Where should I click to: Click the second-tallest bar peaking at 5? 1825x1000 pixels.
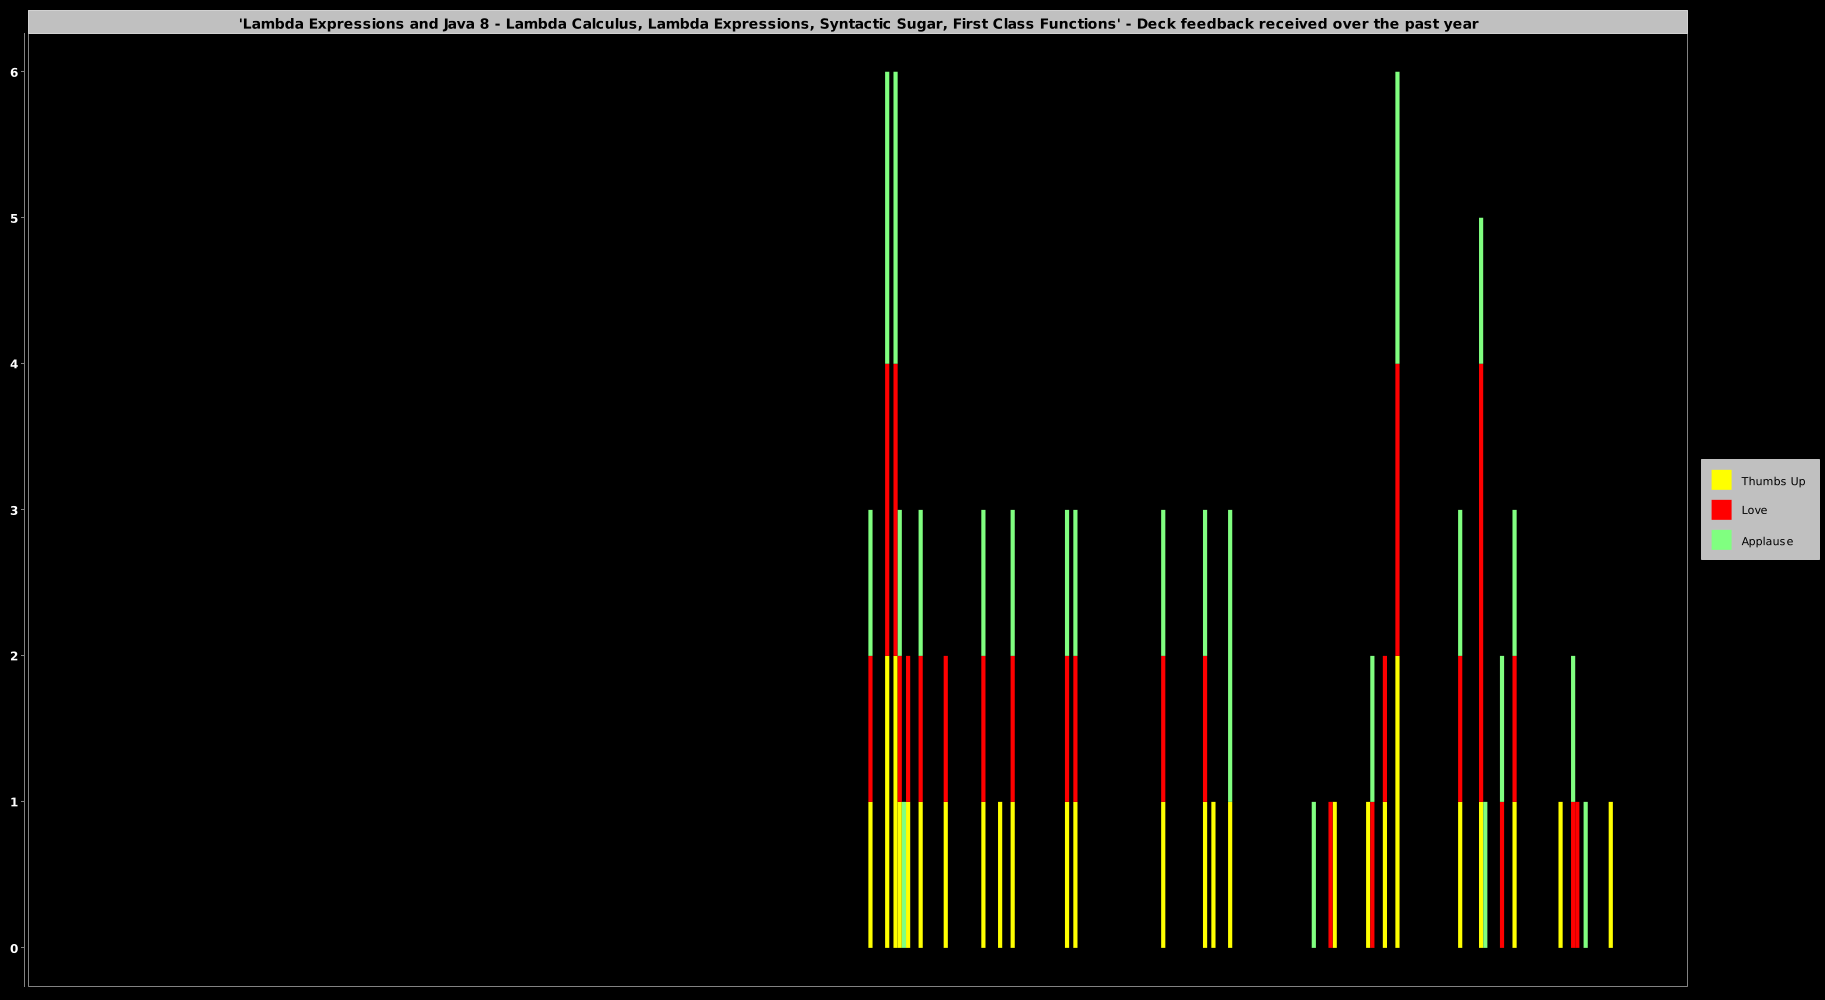click(1481, 583)
